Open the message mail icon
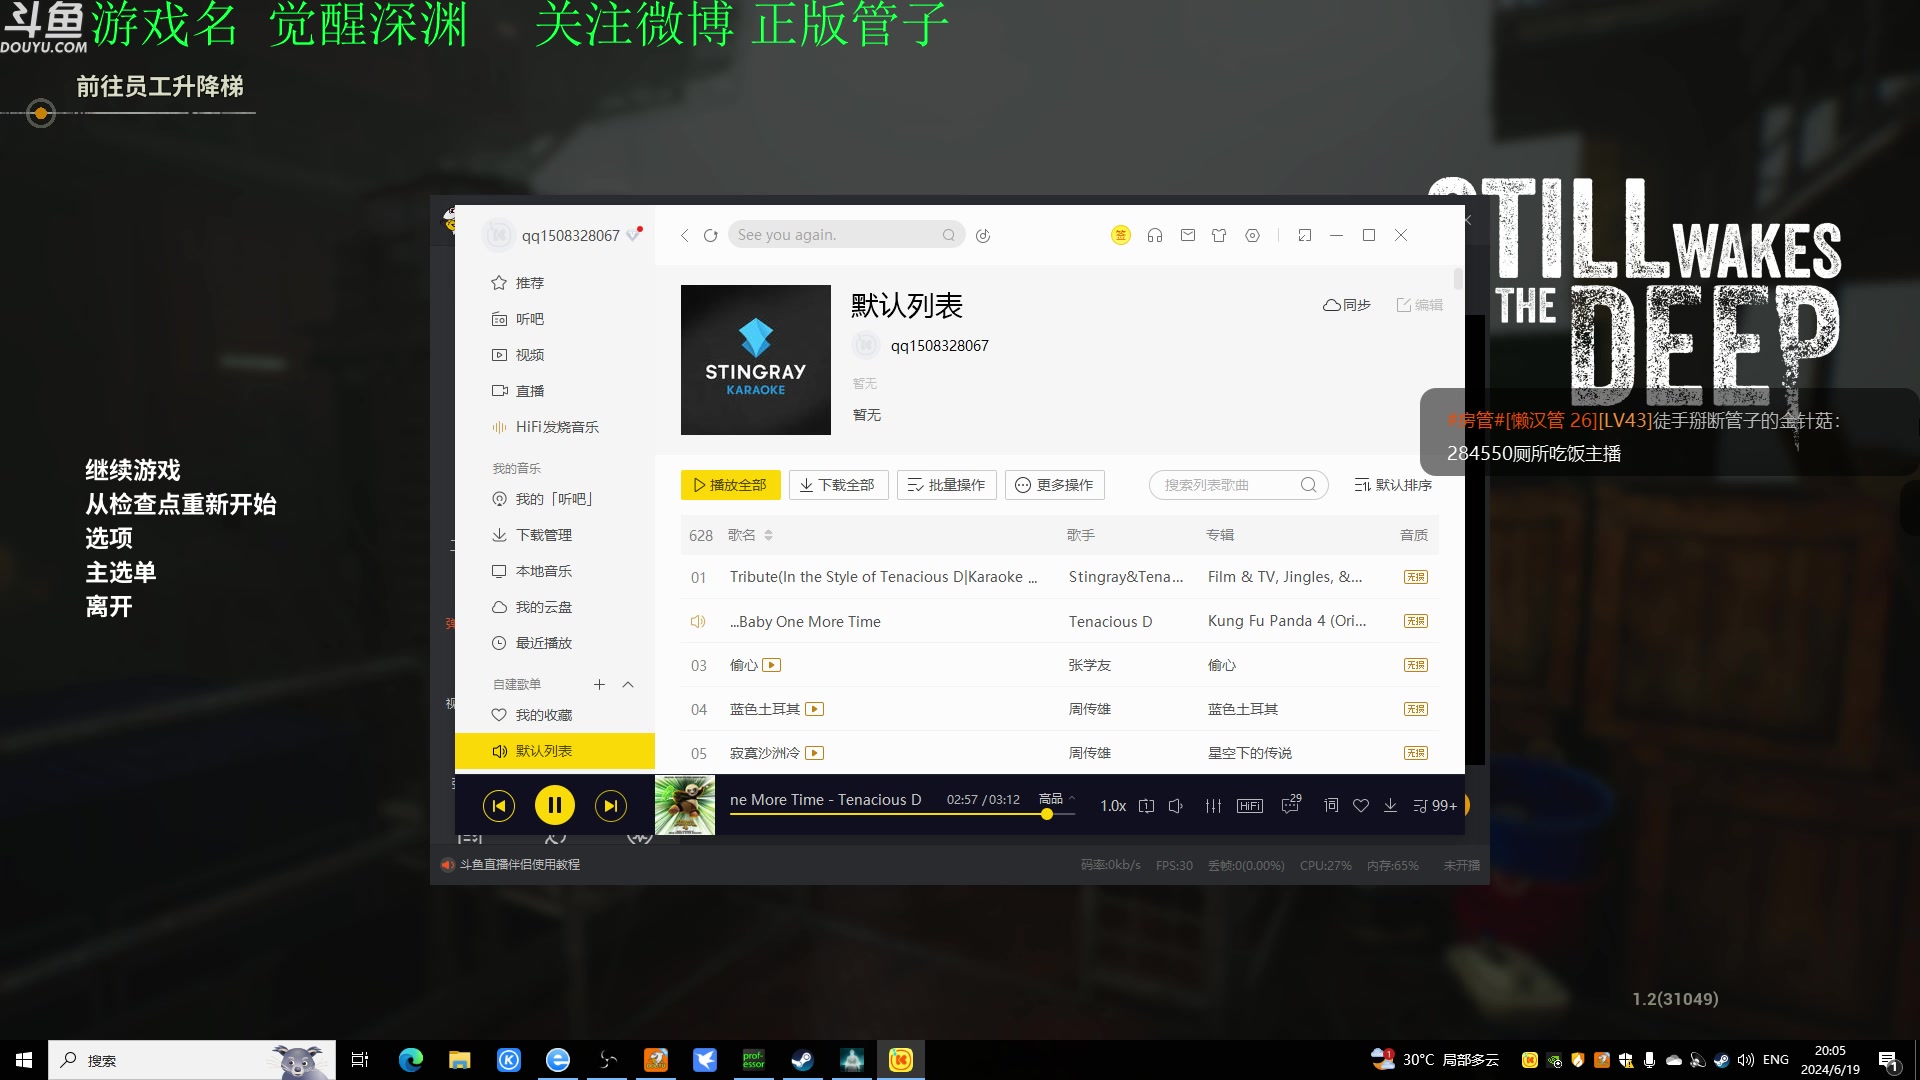 click(1187, 235)
